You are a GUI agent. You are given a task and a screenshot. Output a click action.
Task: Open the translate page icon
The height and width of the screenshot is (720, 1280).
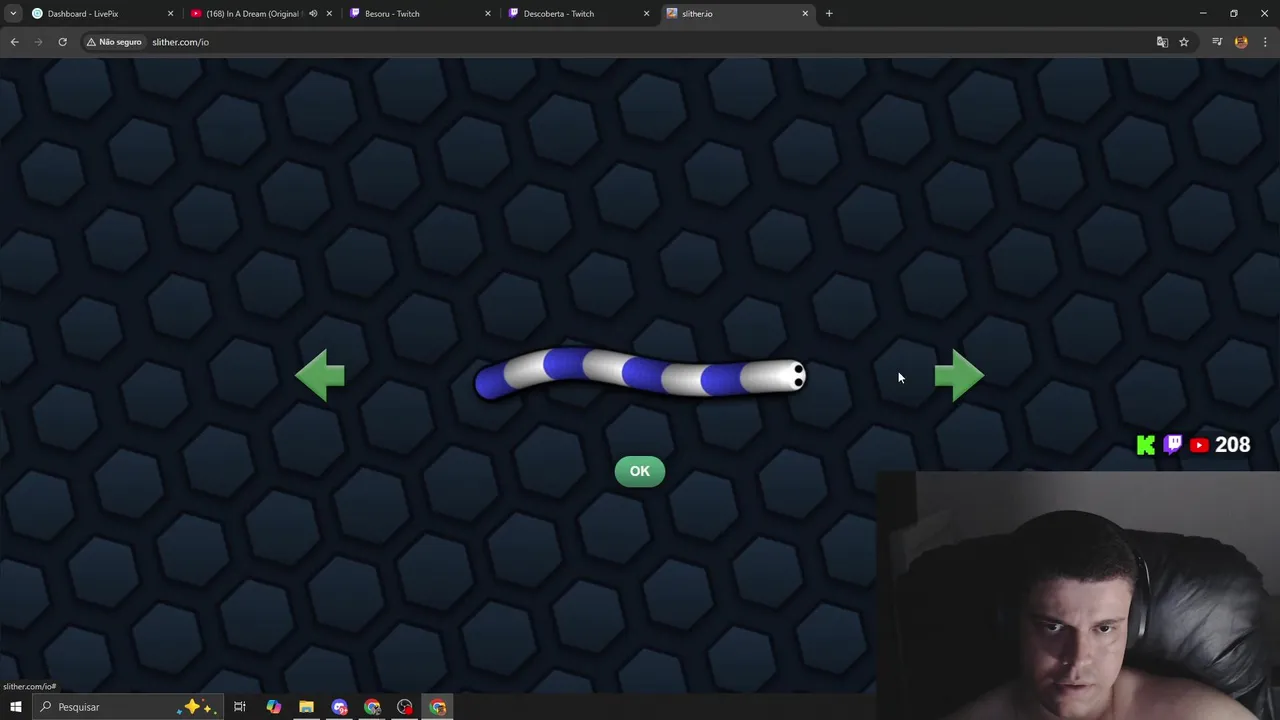[x=1162, y=42]
